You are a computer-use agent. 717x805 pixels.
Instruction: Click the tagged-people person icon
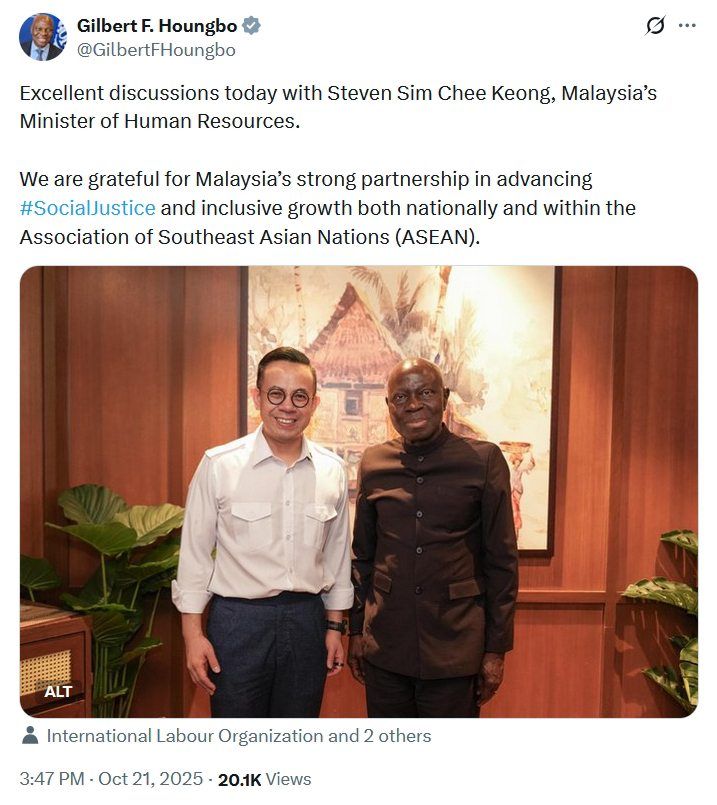(30, 735)
